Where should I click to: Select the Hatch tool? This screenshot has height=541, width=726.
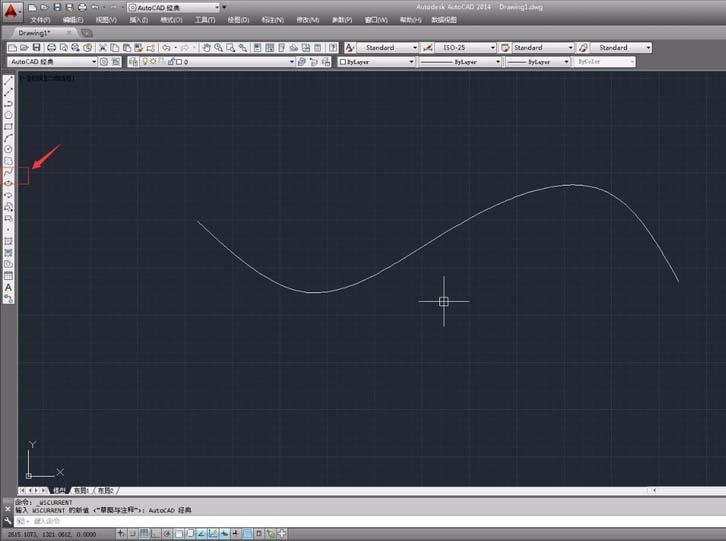[8, 241]
